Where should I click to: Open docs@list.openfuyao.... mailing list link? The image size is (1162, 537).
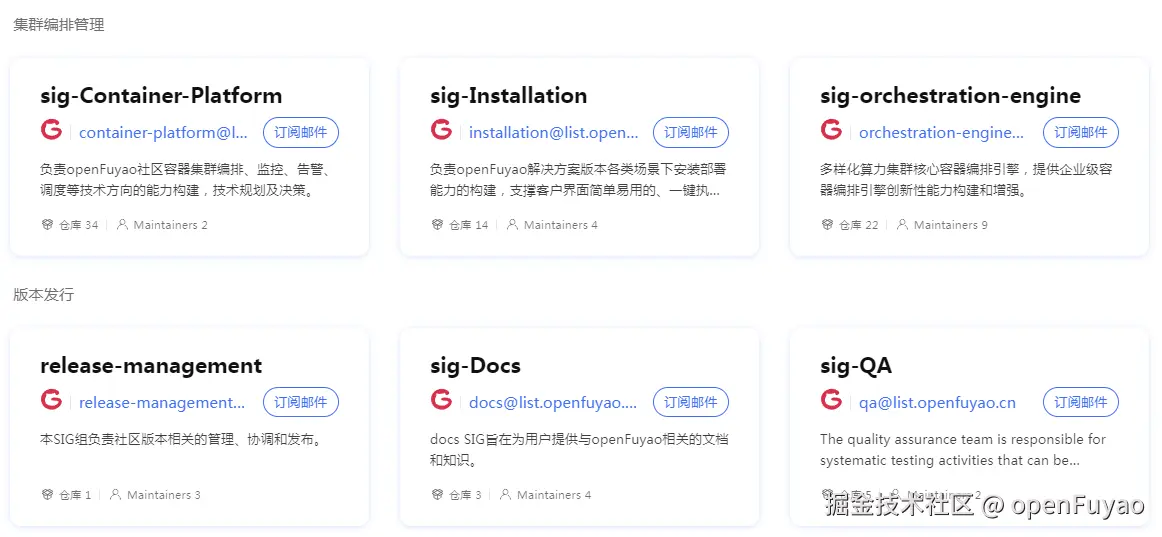[553, 402]
